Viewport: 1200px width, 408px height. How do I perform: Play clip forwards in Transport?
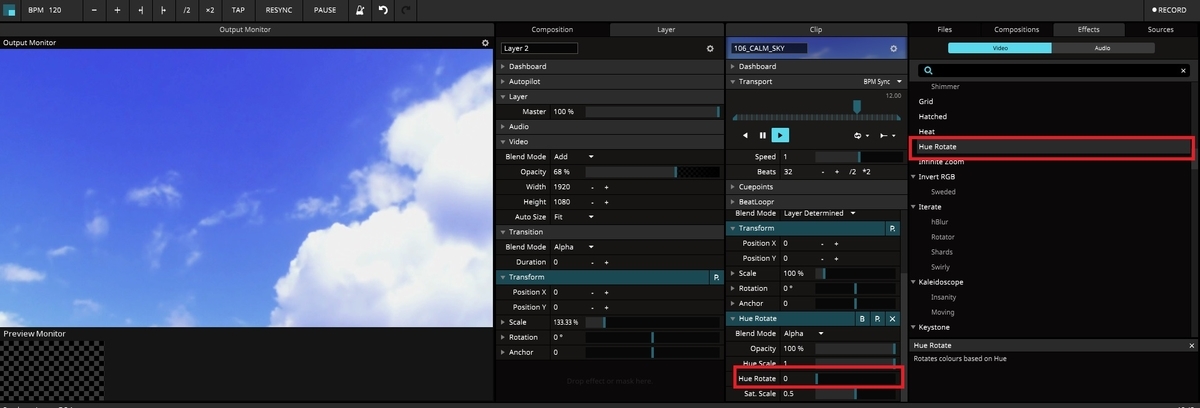point(781,135)
